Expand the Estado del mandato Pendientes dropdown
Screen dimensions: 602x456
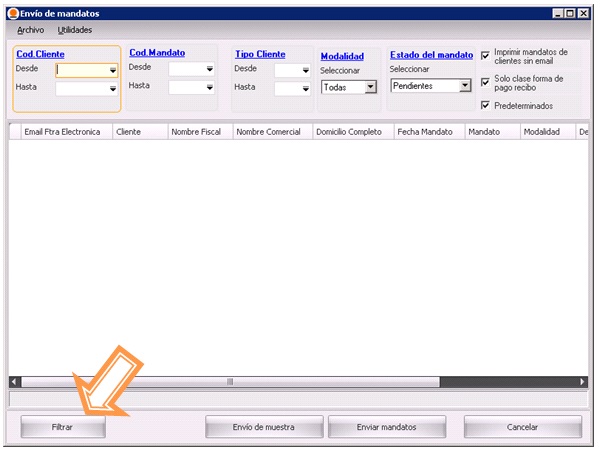click(x=464, y=87)
